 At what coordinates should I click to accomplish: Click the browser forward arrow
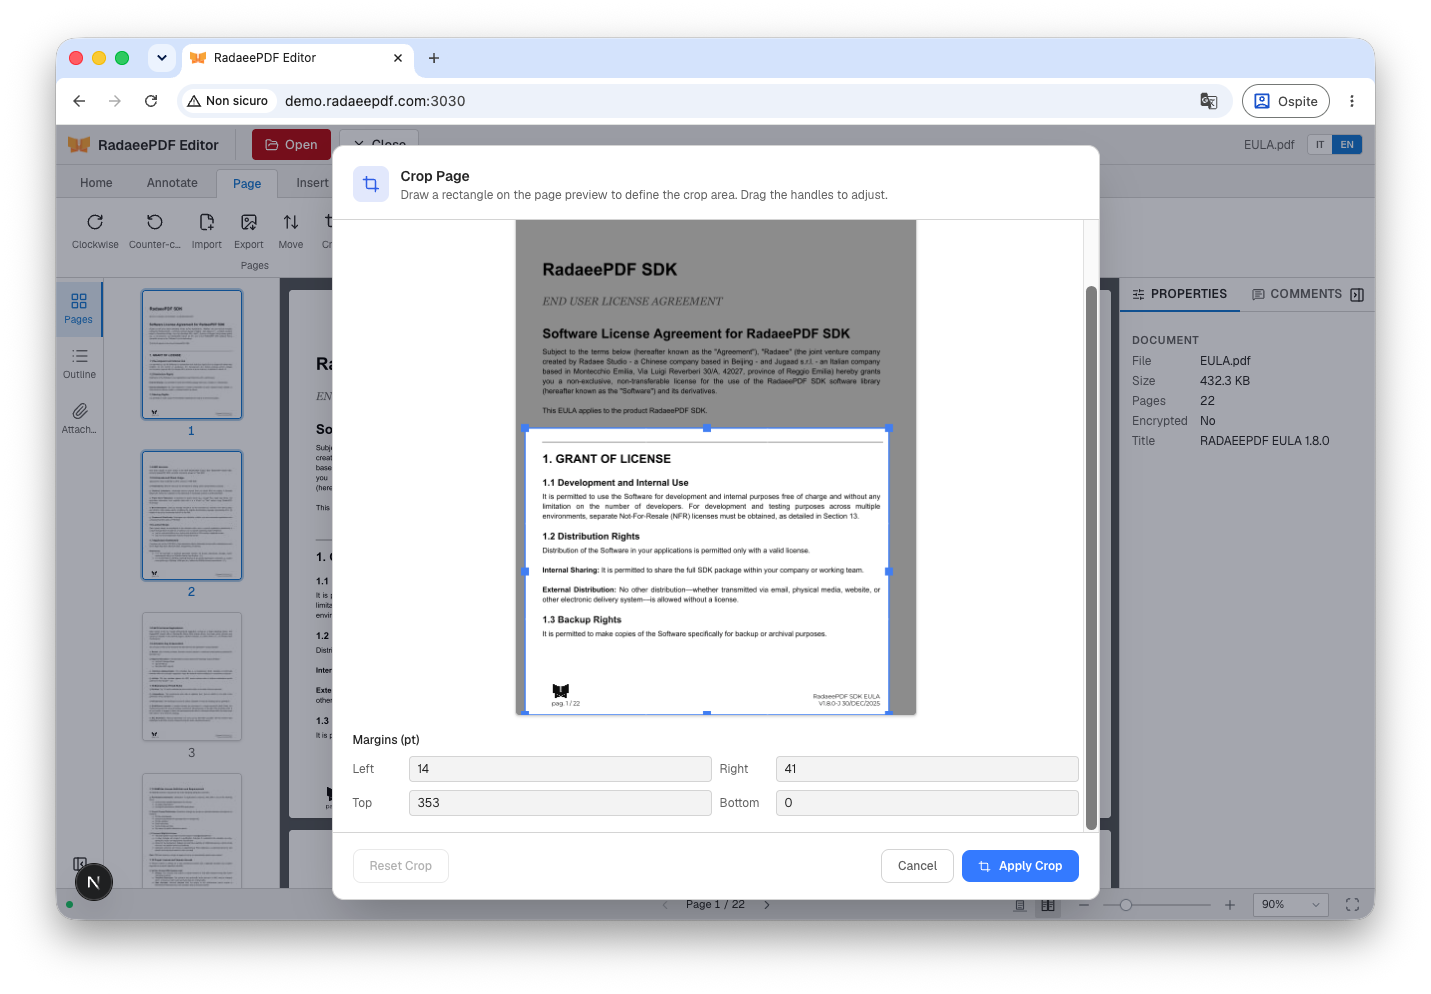tap(115, 101)
